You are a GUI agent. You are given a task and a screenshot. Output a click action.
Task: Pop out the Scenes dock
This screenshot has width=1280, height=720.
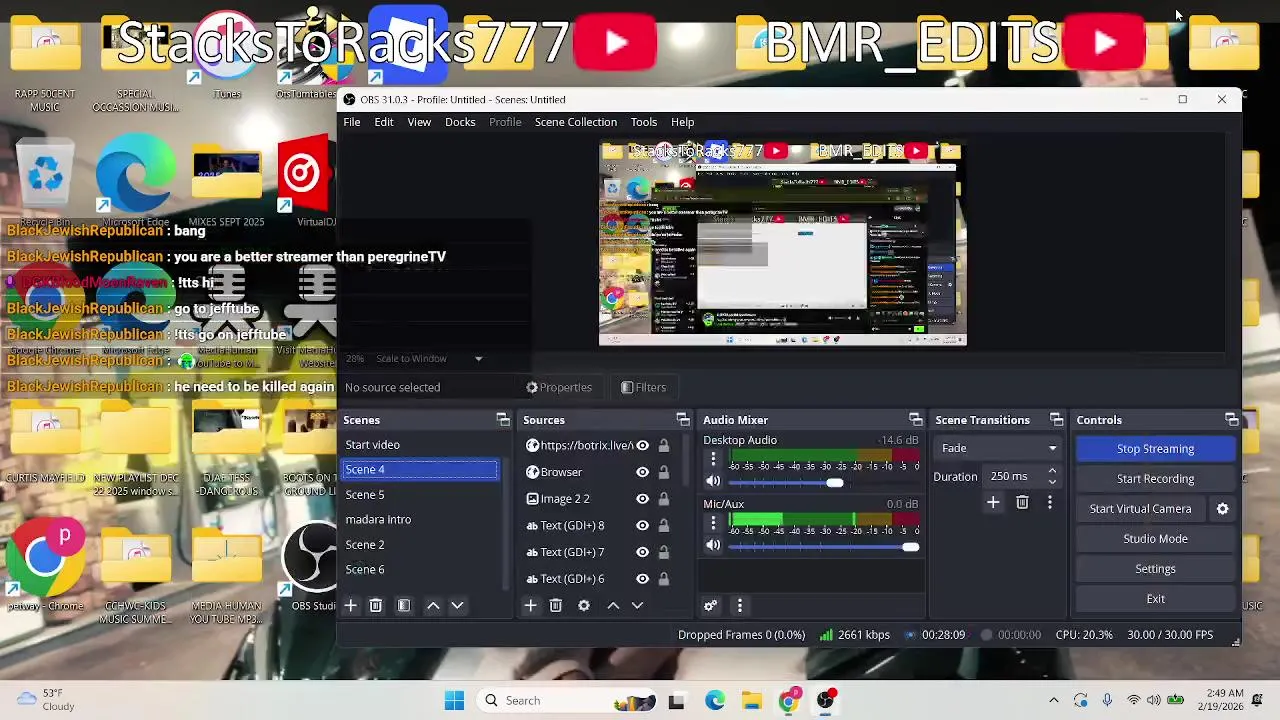point(503,420)
